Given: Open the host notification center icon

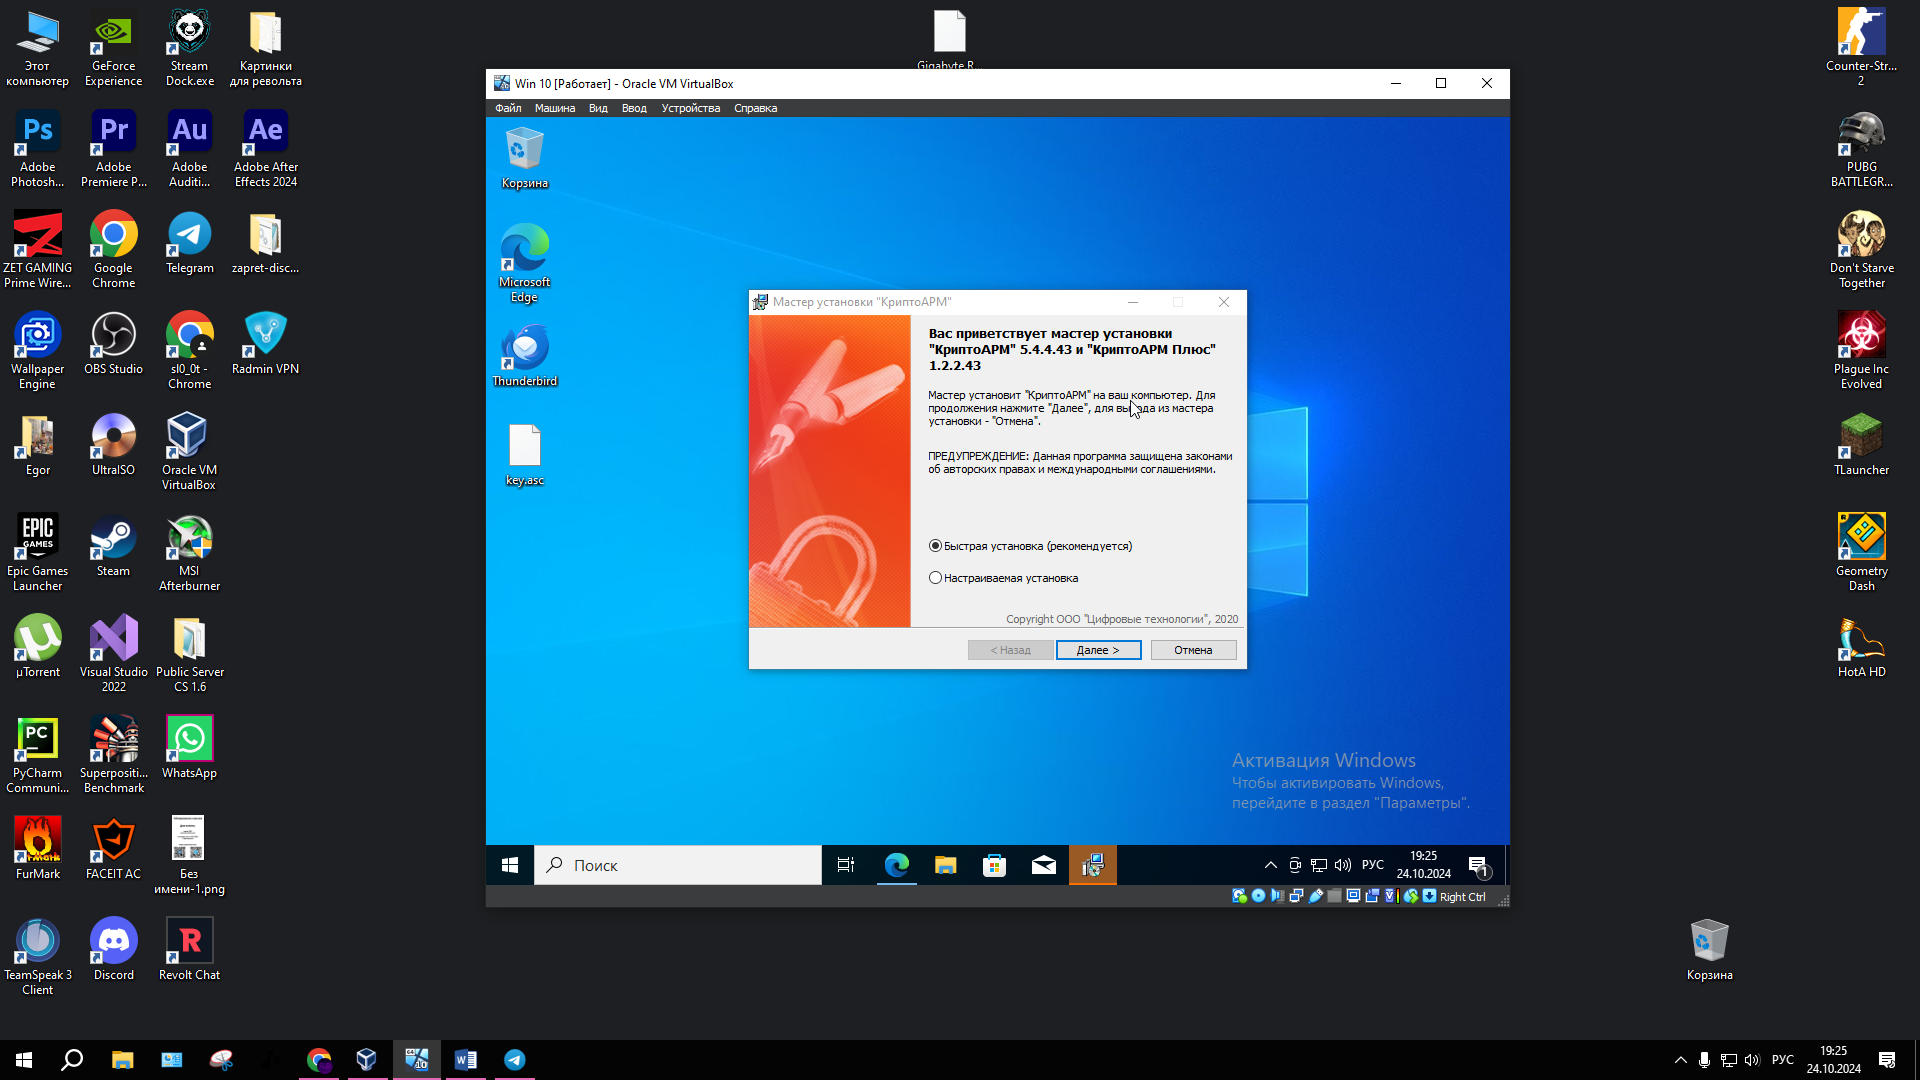Looking at the screenshot, I should tap(1887, 1060).
